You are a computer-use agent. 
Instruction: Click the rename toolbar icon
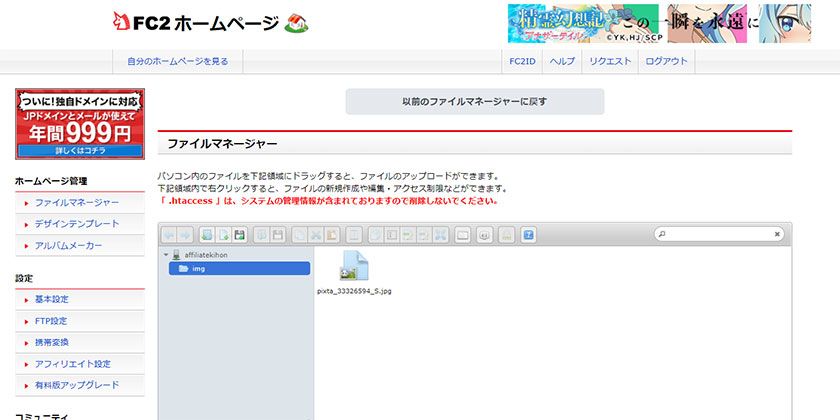(391, 235)
